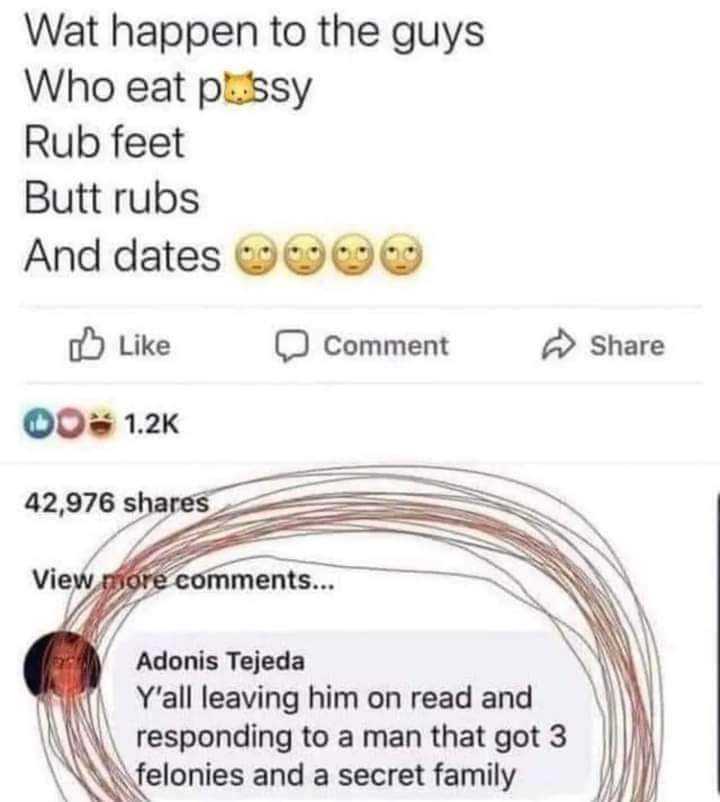Click the commenter's profile picture
This screenshot has height=802, width=720.
pos(62,664)
